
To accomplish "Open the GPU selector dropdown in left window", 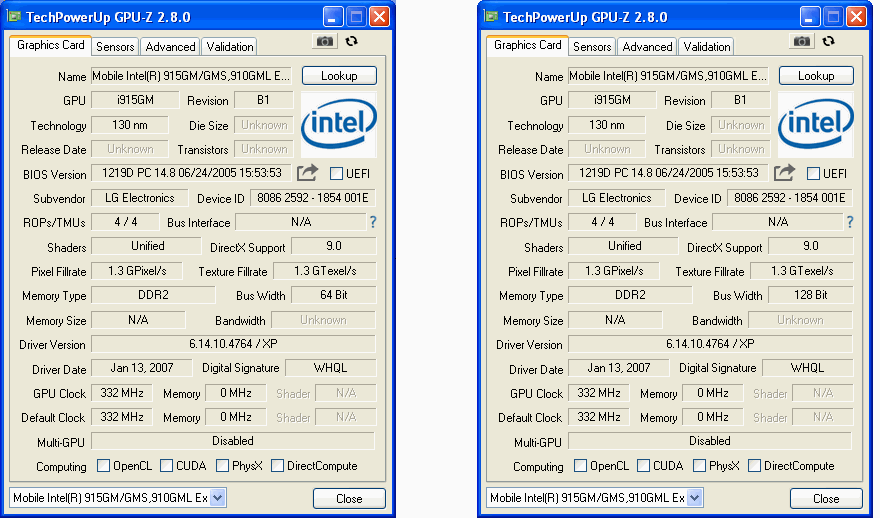I will coord(219,498).
